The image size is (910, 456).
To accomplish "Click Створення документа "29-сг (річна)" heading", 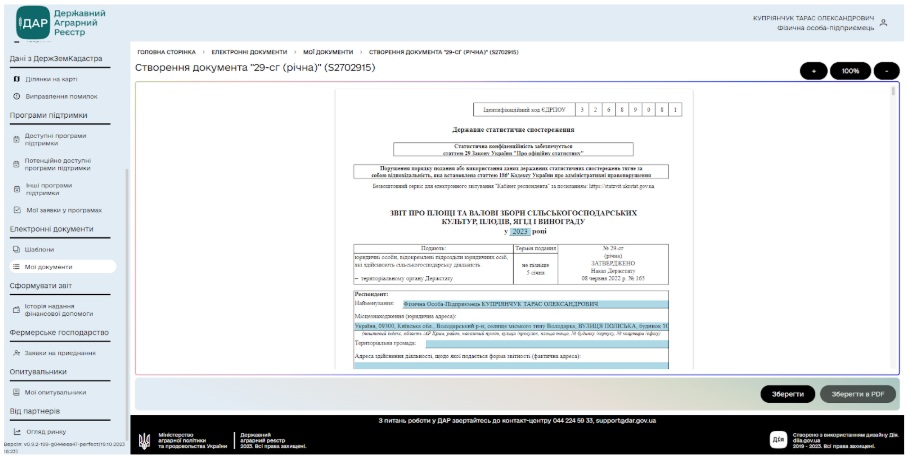I will (x=255, y=68).
